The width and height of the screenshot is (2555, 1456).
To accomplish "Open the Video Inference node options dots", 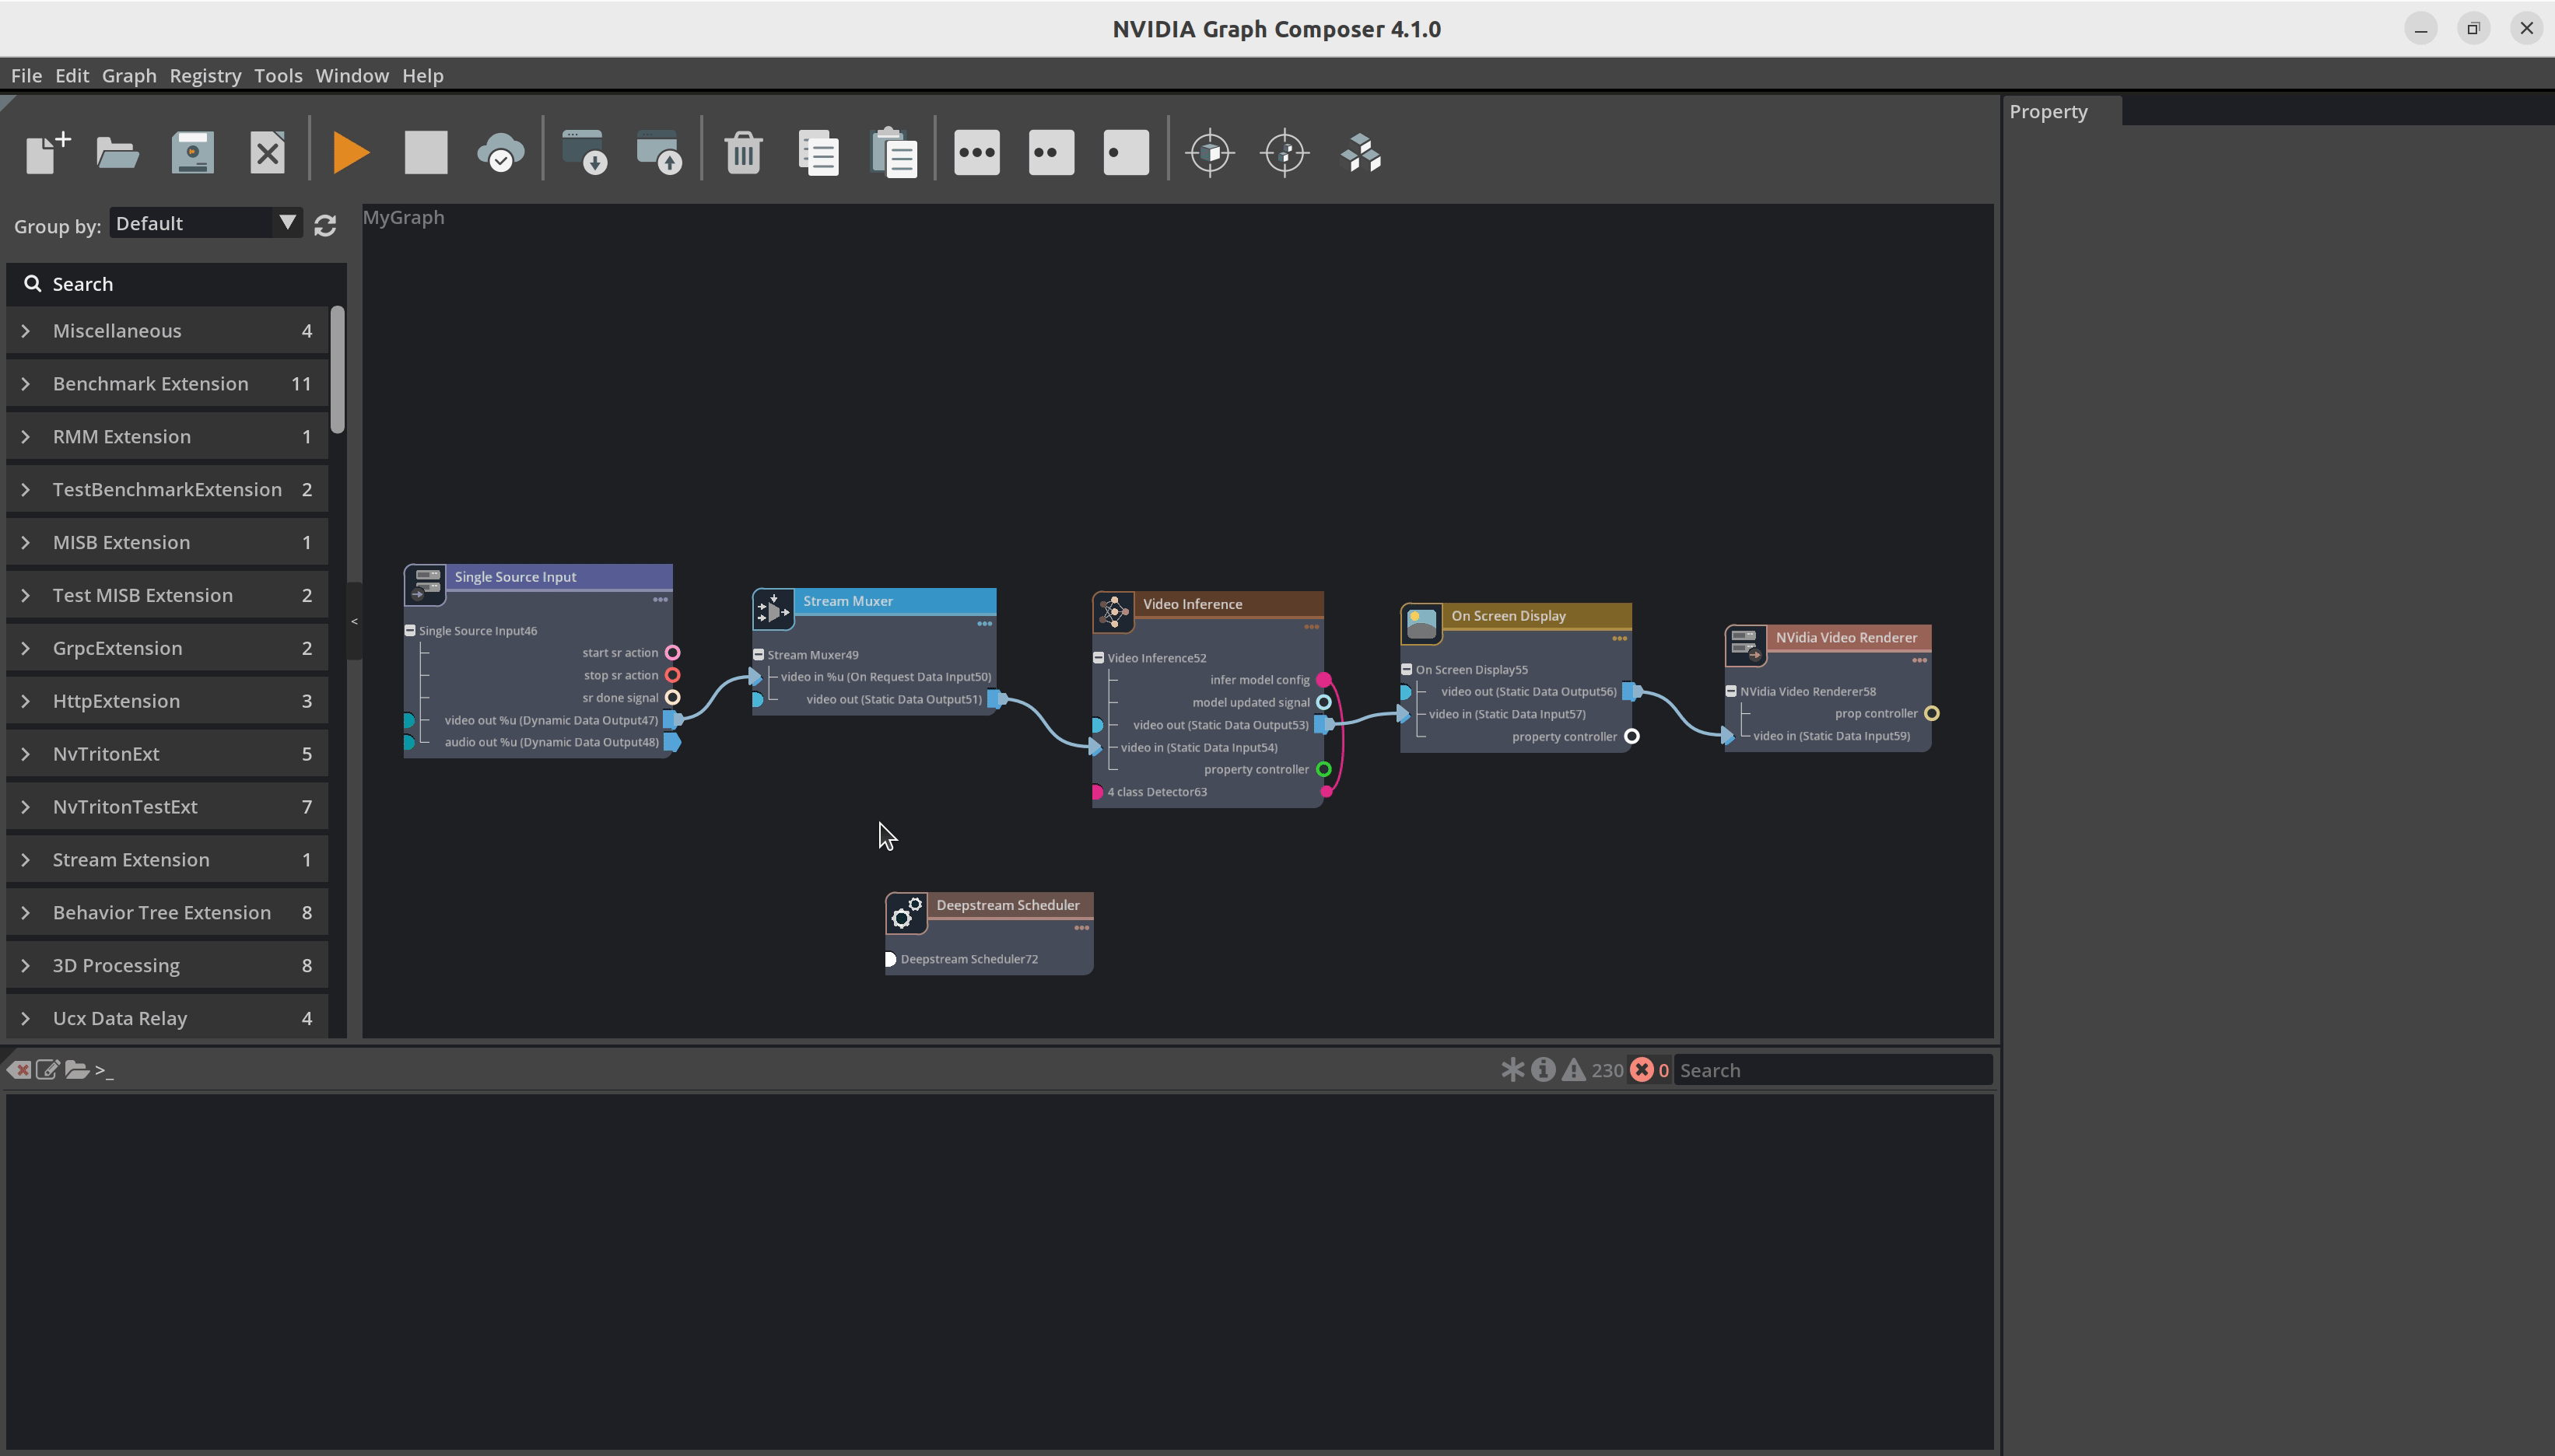I will tap(1311, 627).
